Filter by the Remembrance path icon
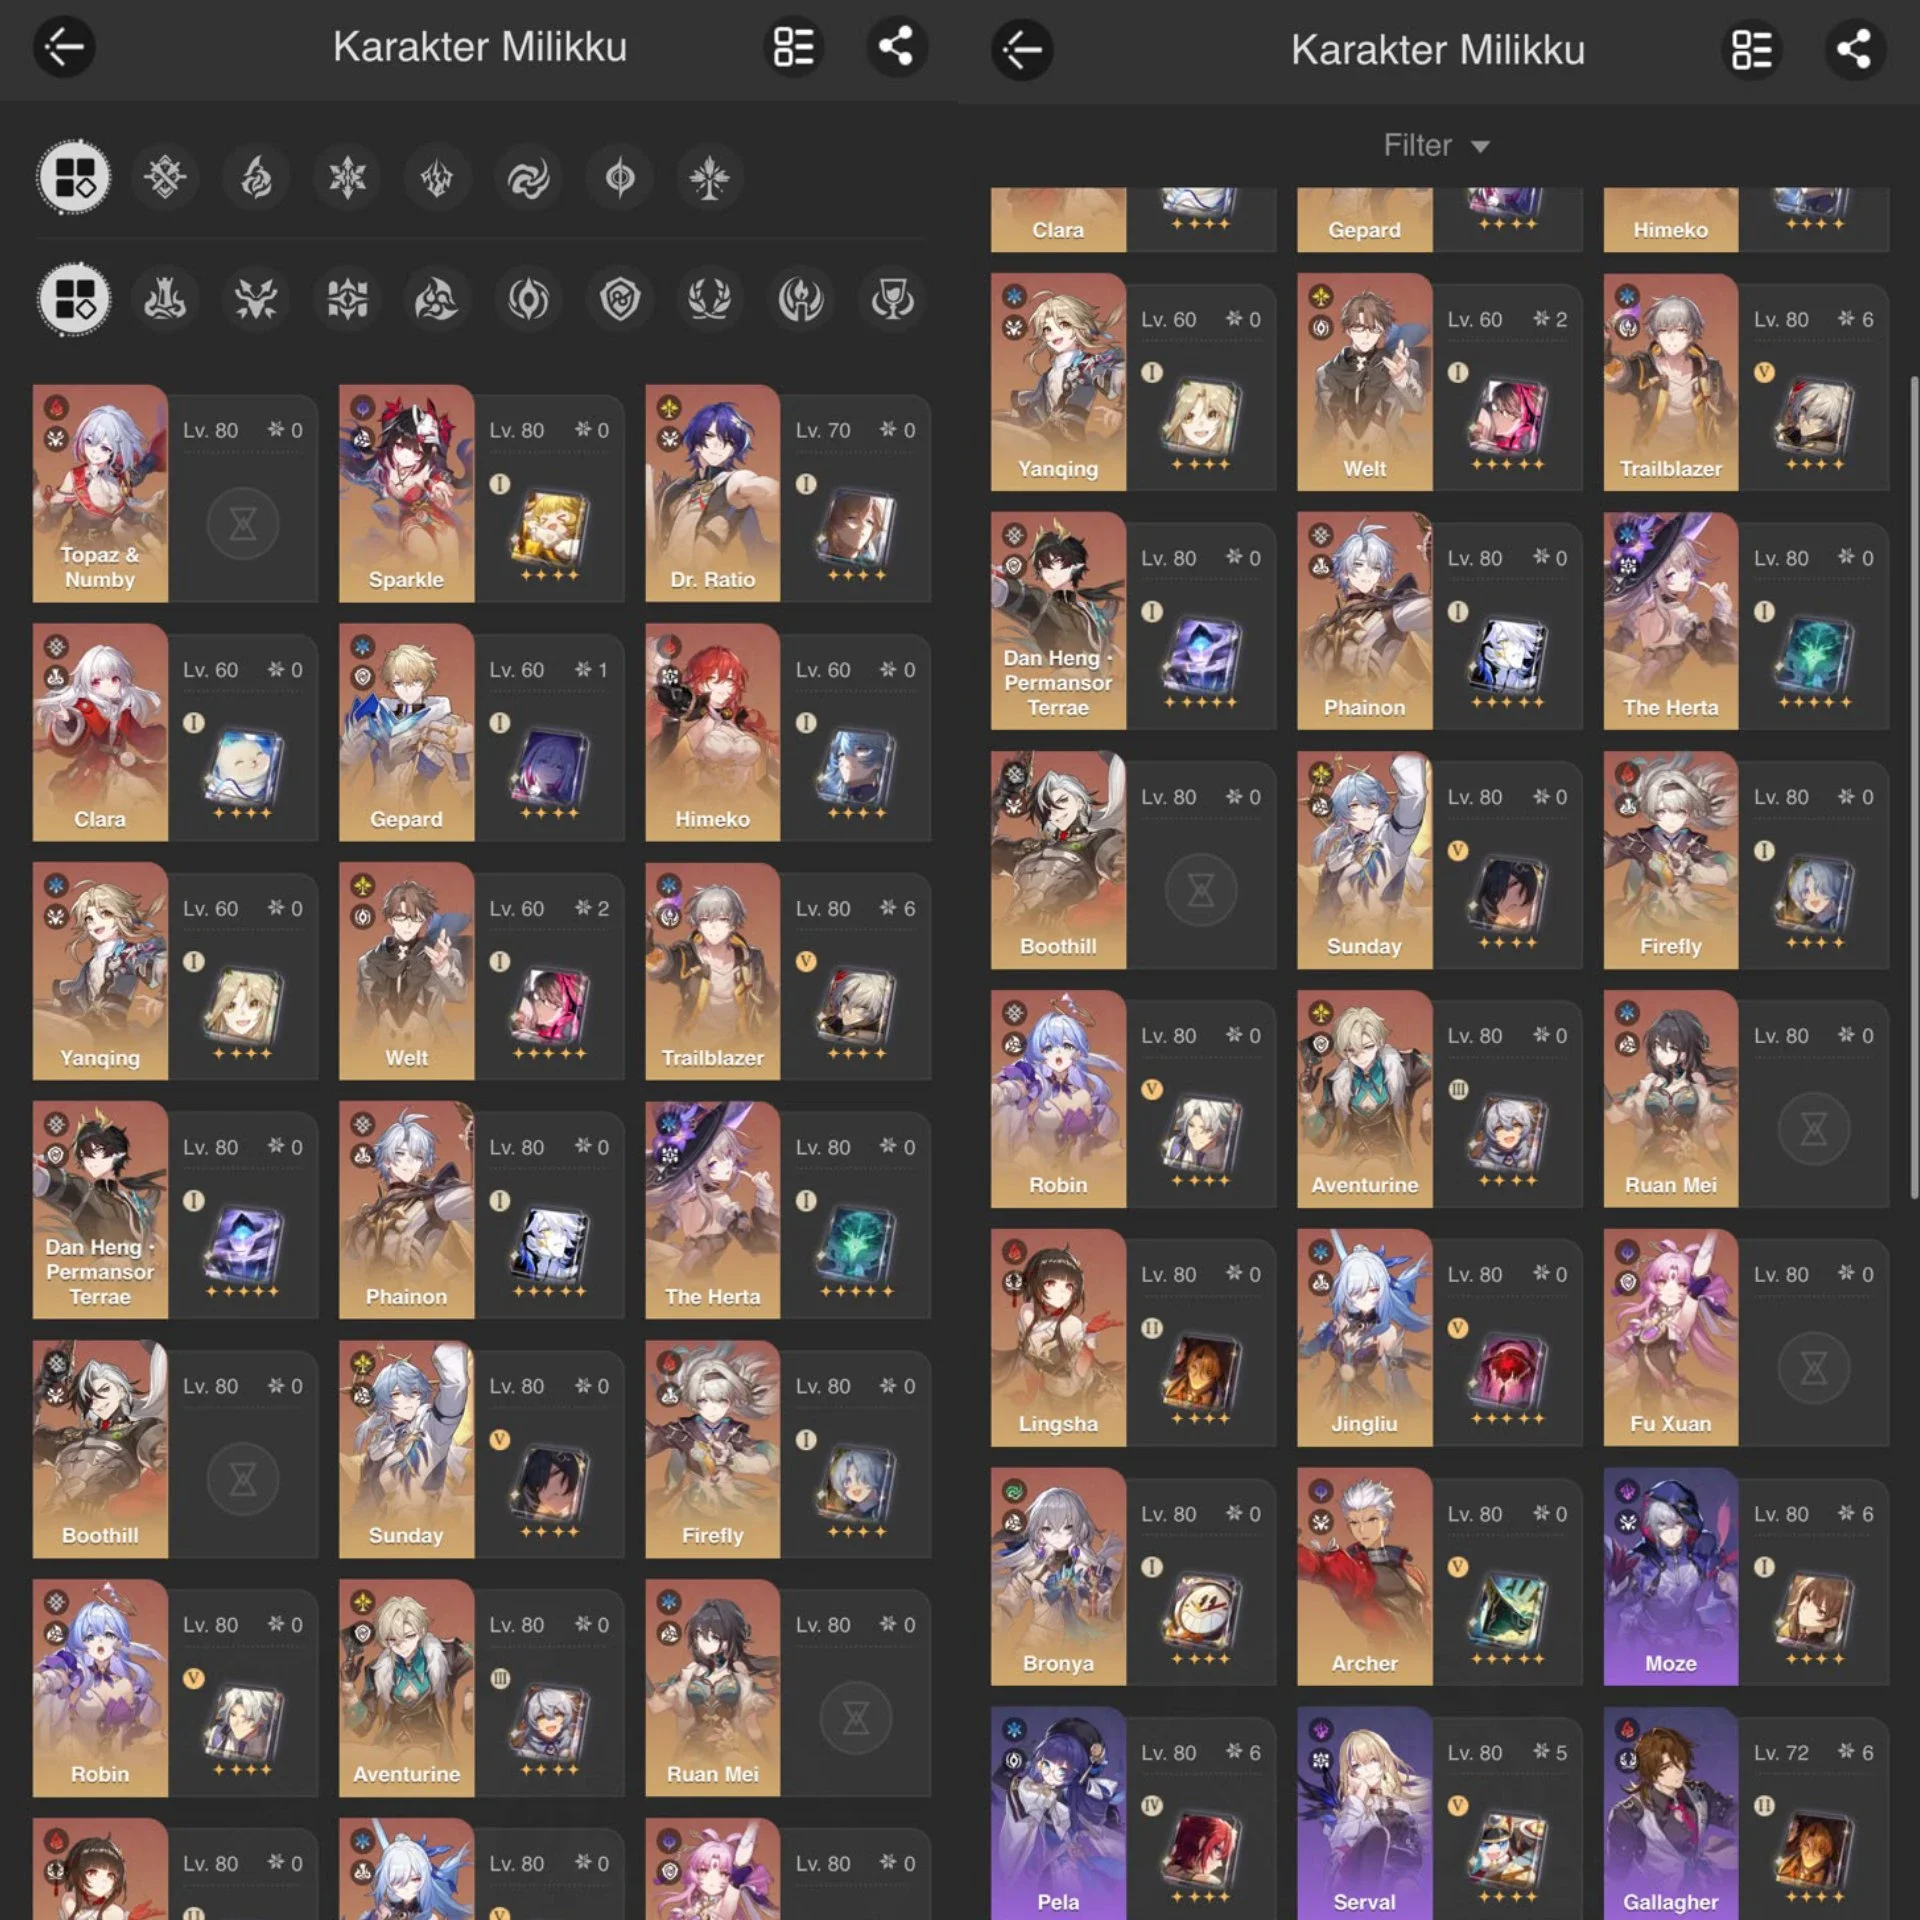Screen dimensions: 1920x1920 tap(801, 299)
